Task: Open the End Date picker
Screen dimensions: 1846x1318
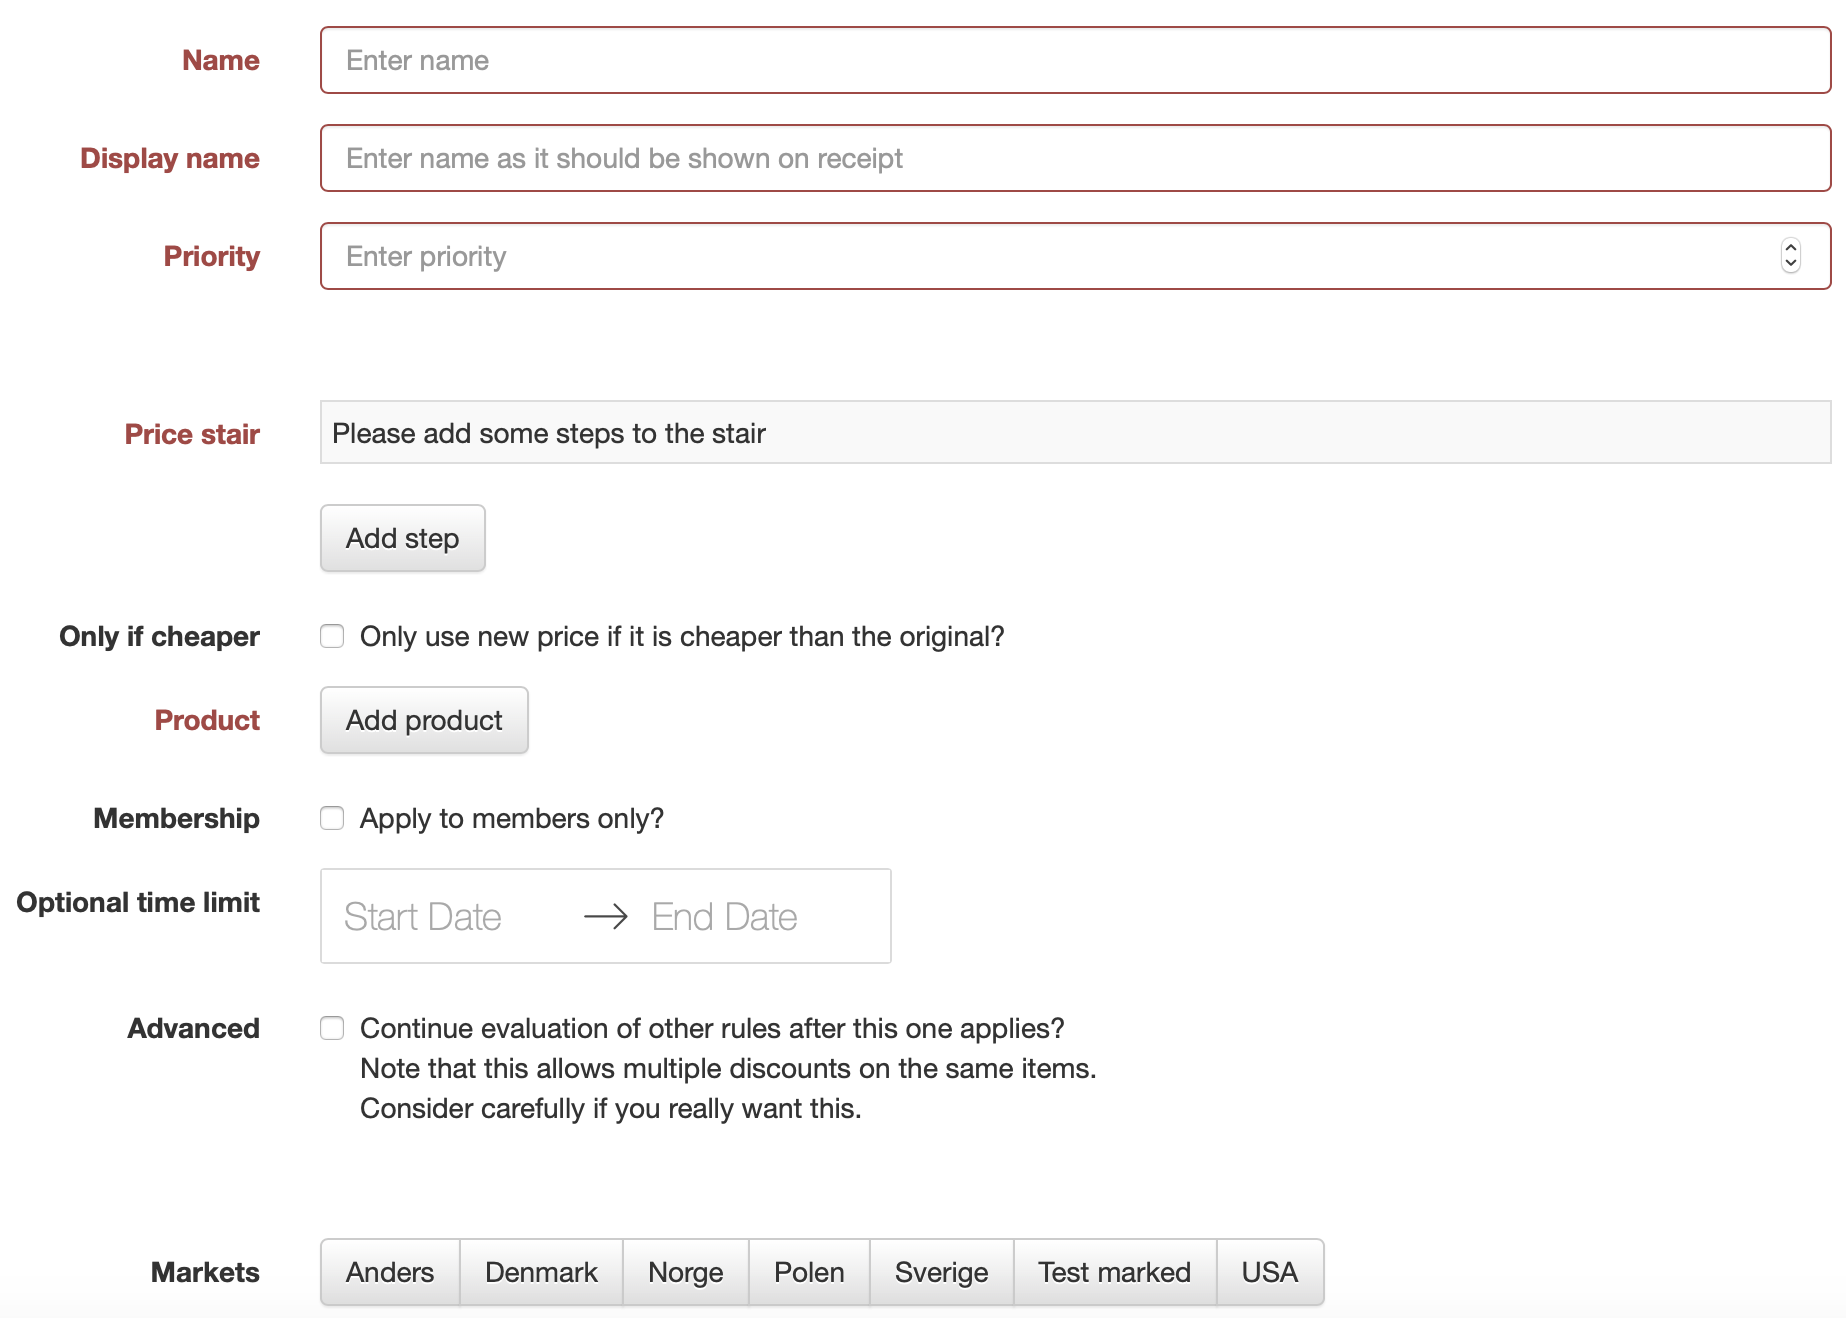Action: point(725,917)
